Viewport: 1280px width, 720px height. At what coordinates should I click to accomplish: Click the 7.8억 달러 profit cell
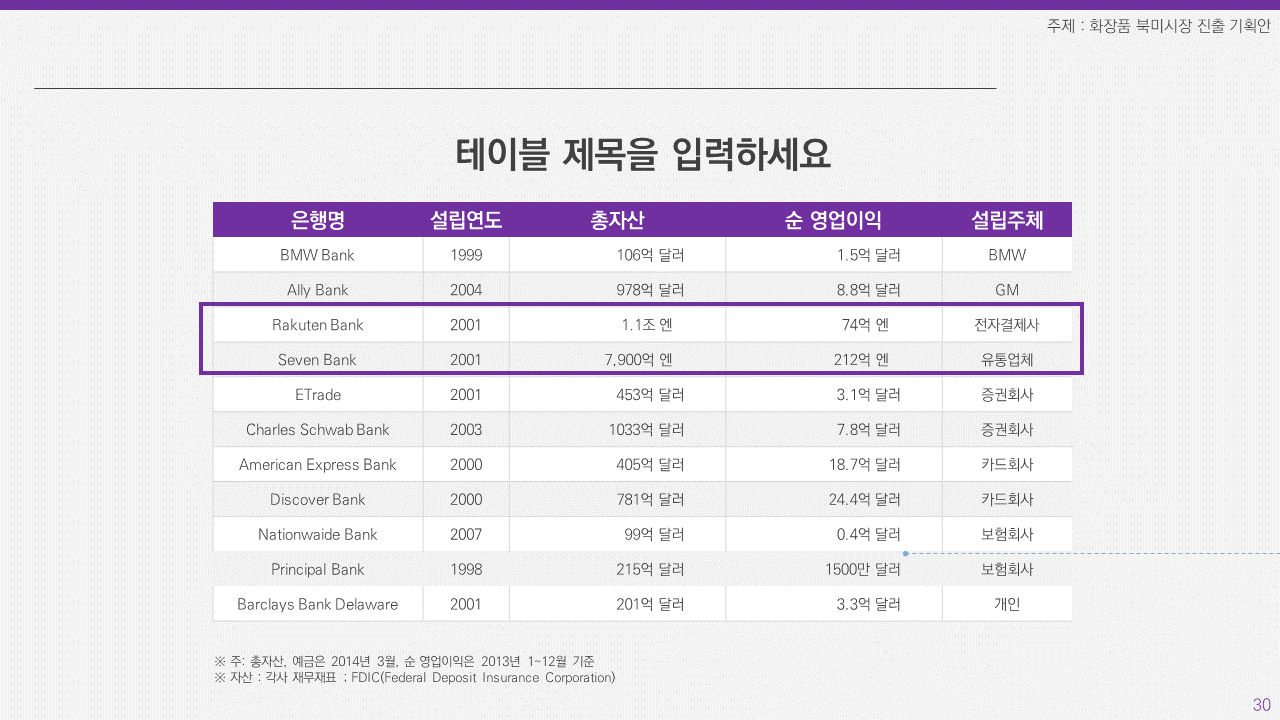pos(834,430)
